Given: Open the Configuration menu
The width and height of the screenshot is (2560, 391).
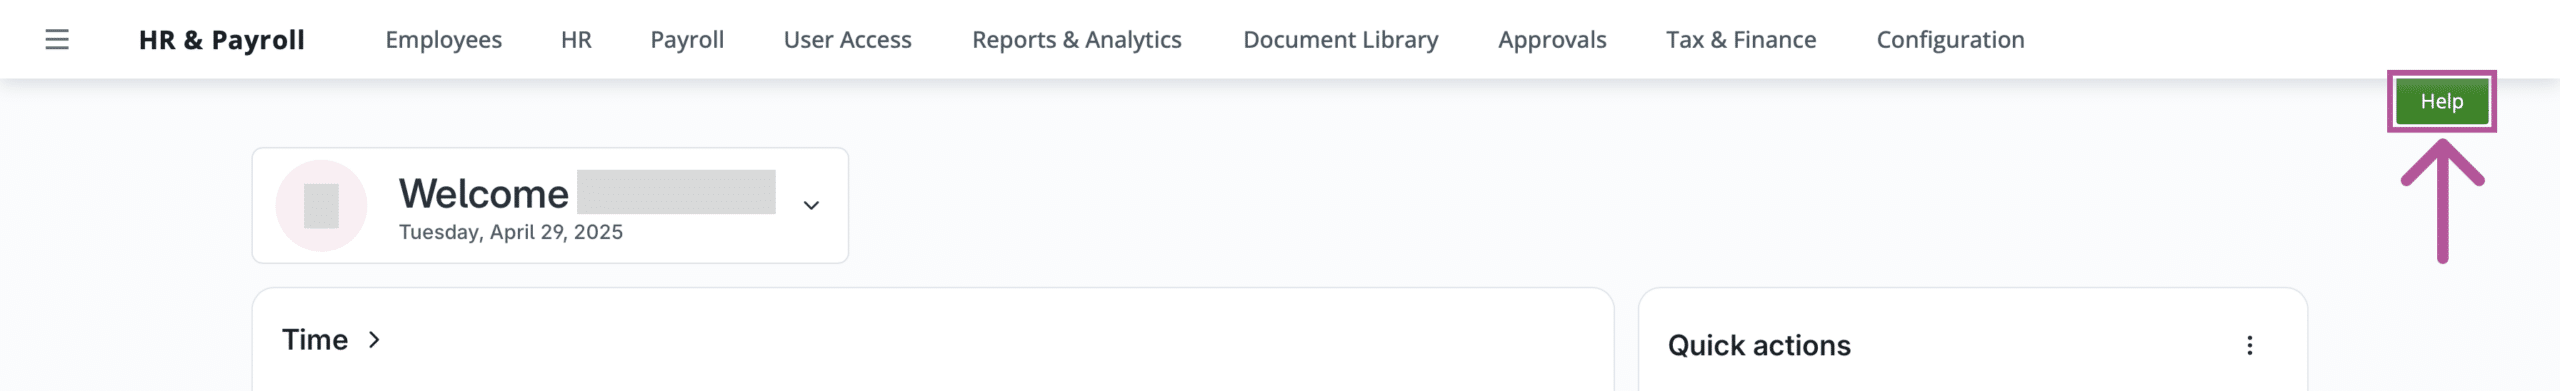Looking at the screenshot, I should (1950, 40).
